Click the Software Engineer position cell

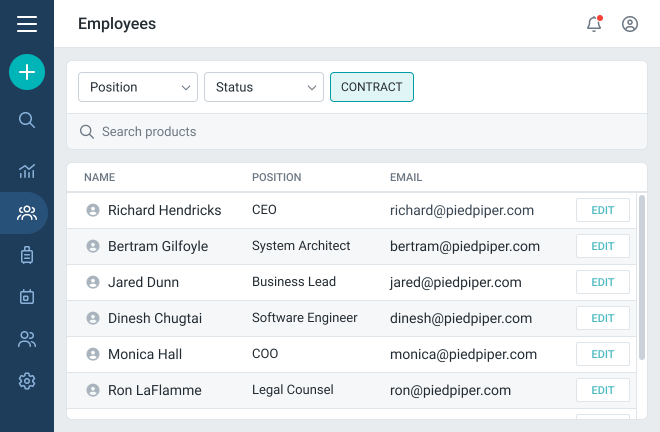(304, 317)
